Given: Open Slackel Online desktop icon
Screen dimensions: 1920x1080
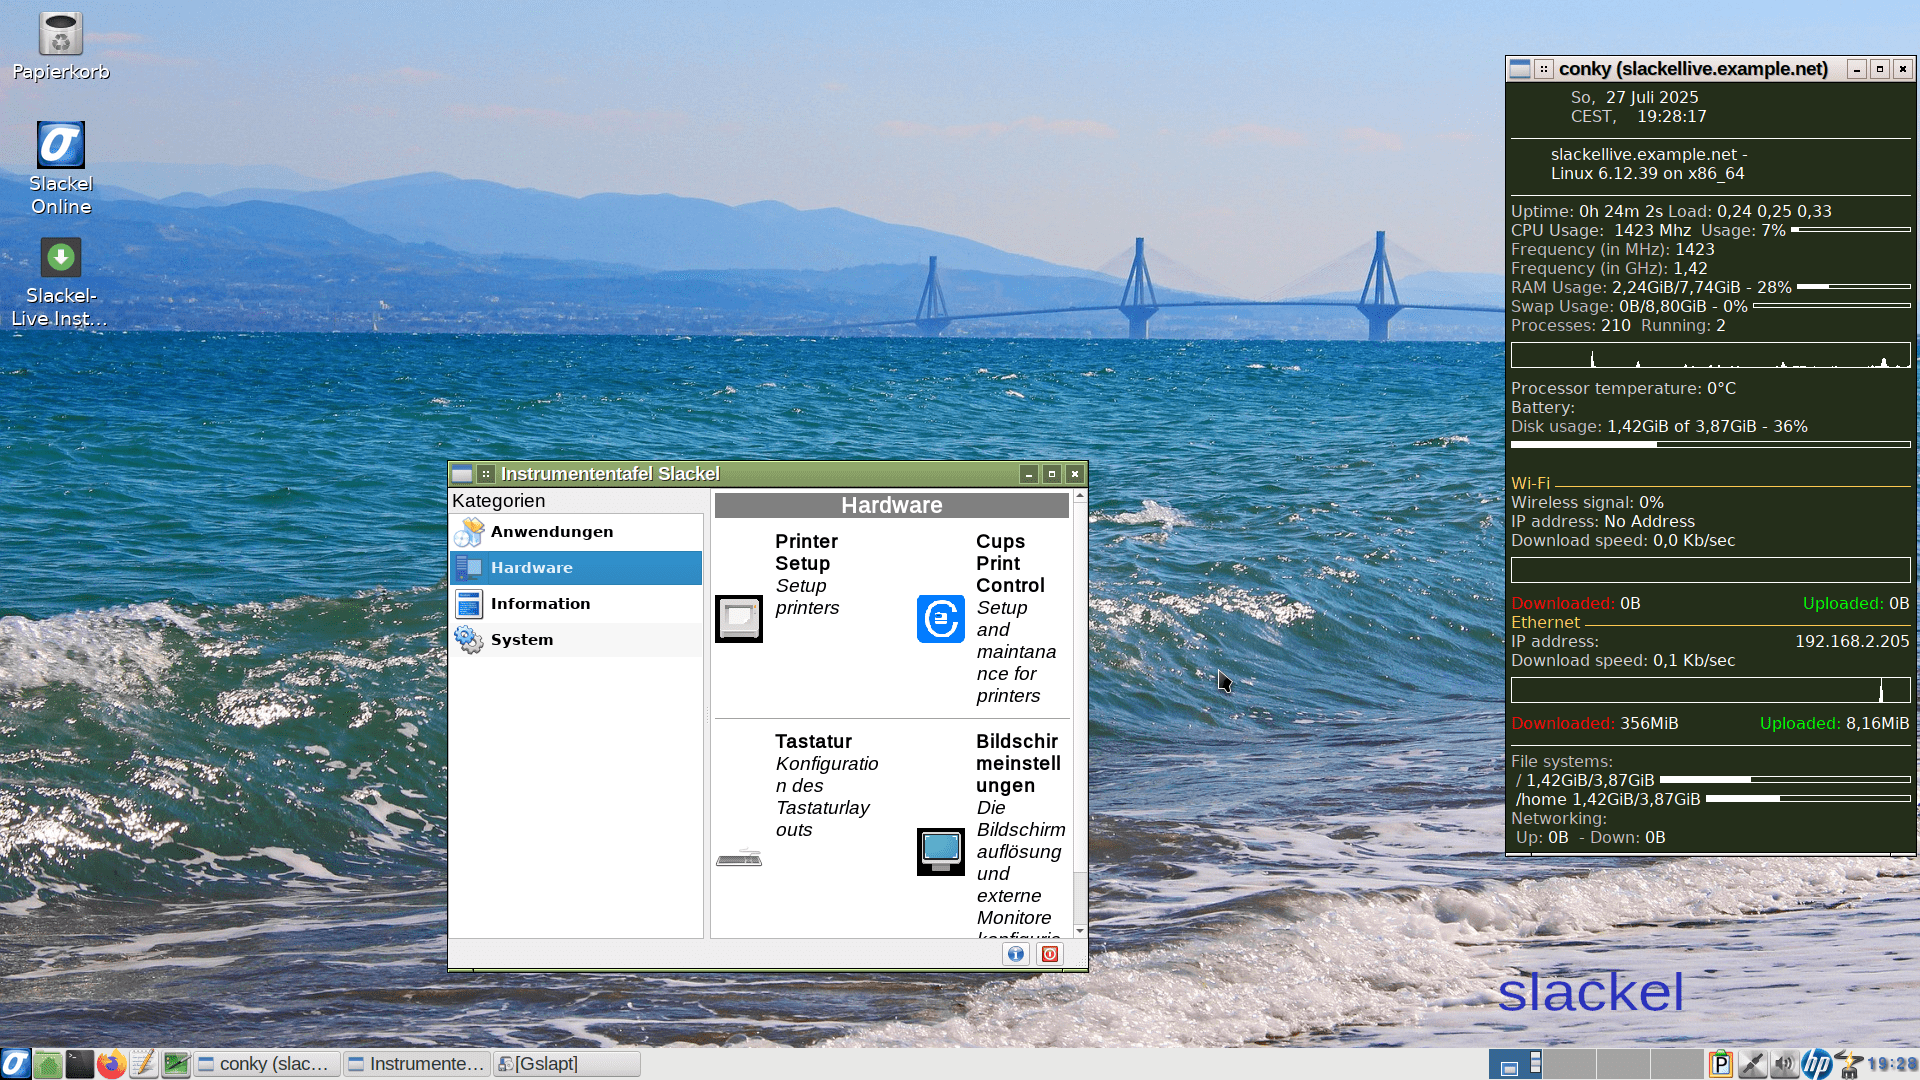Looking at the screenshot, I should pyautogui.click(x=61, y=146).
